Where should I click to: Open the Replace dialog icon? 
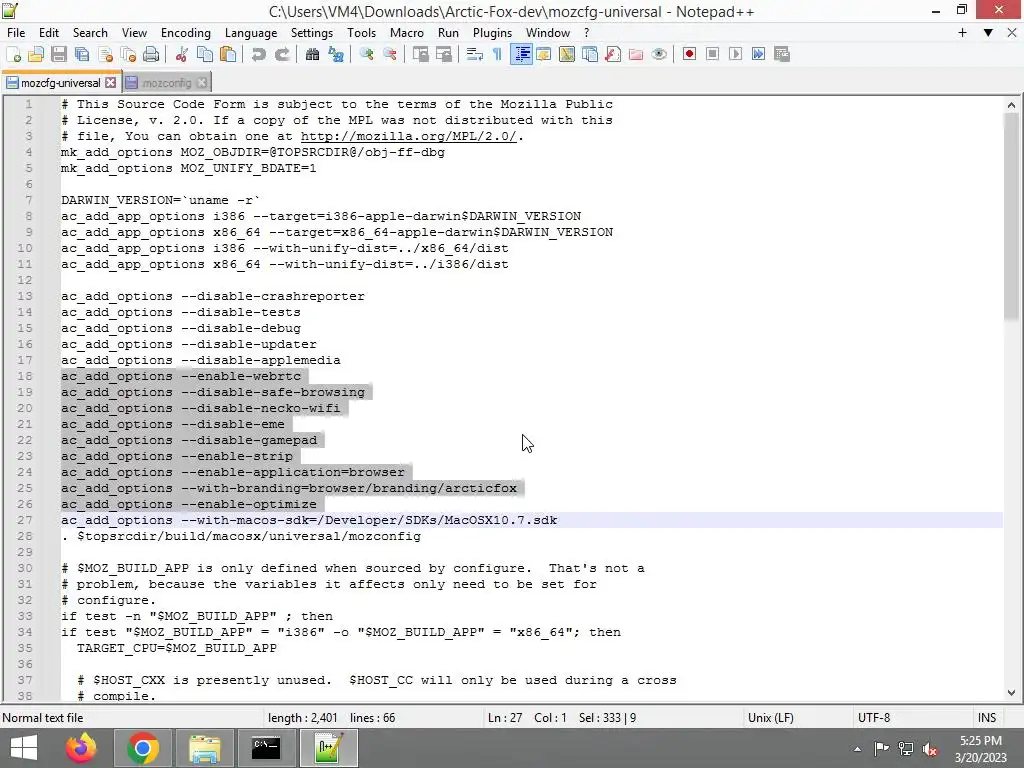pos(336,54)
